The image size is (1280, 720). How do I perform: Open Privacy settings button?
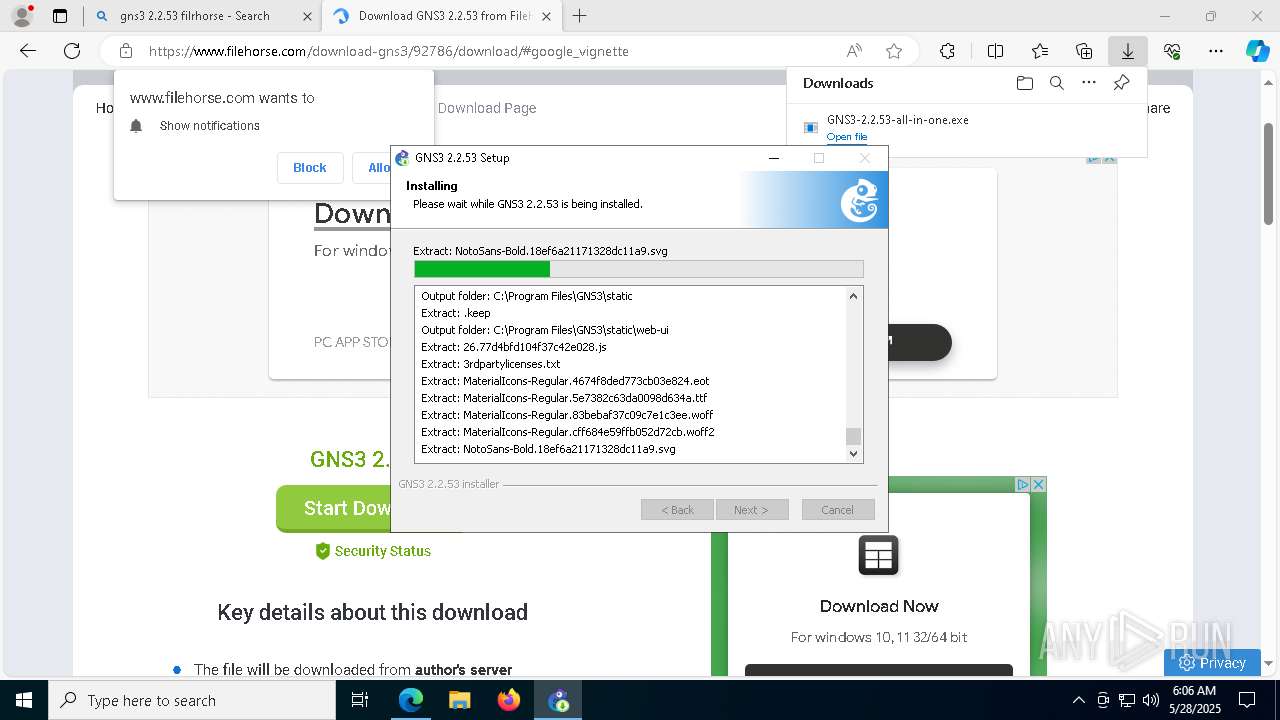(x=1212, y=662)
